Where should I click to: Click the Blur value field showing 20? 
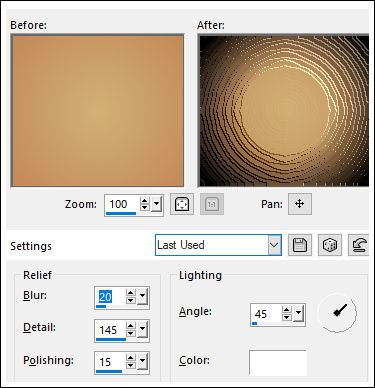click(110, 297)
